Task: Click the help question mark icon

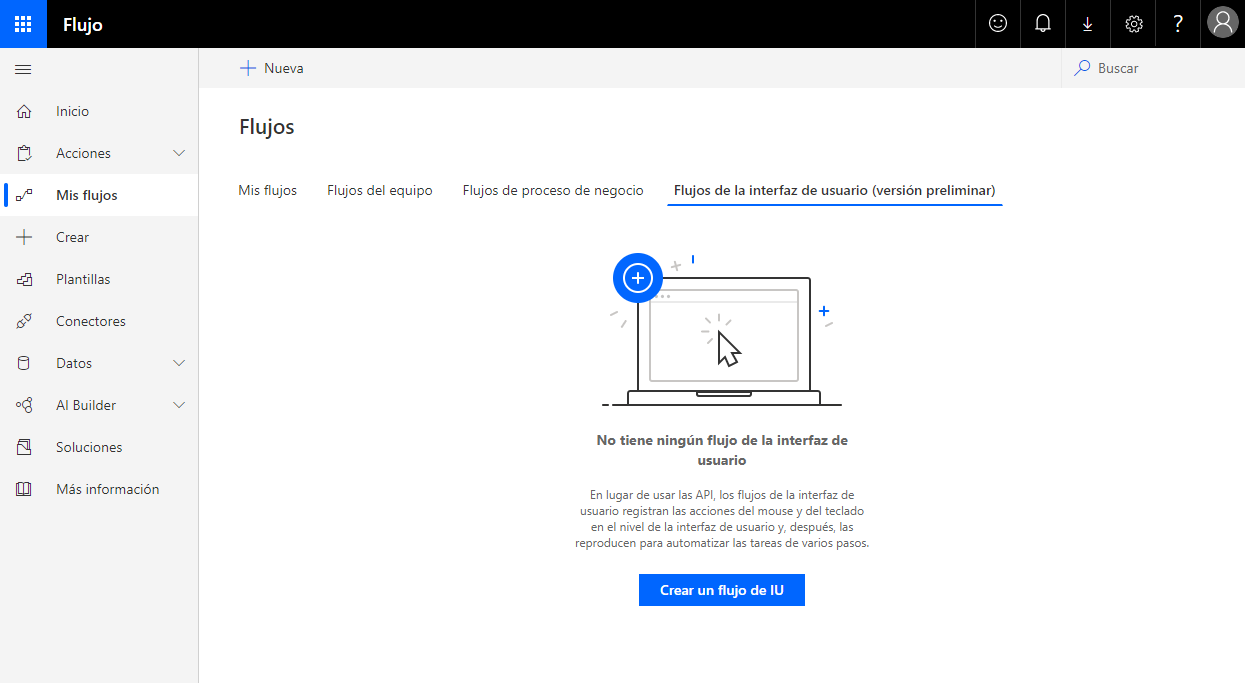Action: click(x=1178, y=24)
